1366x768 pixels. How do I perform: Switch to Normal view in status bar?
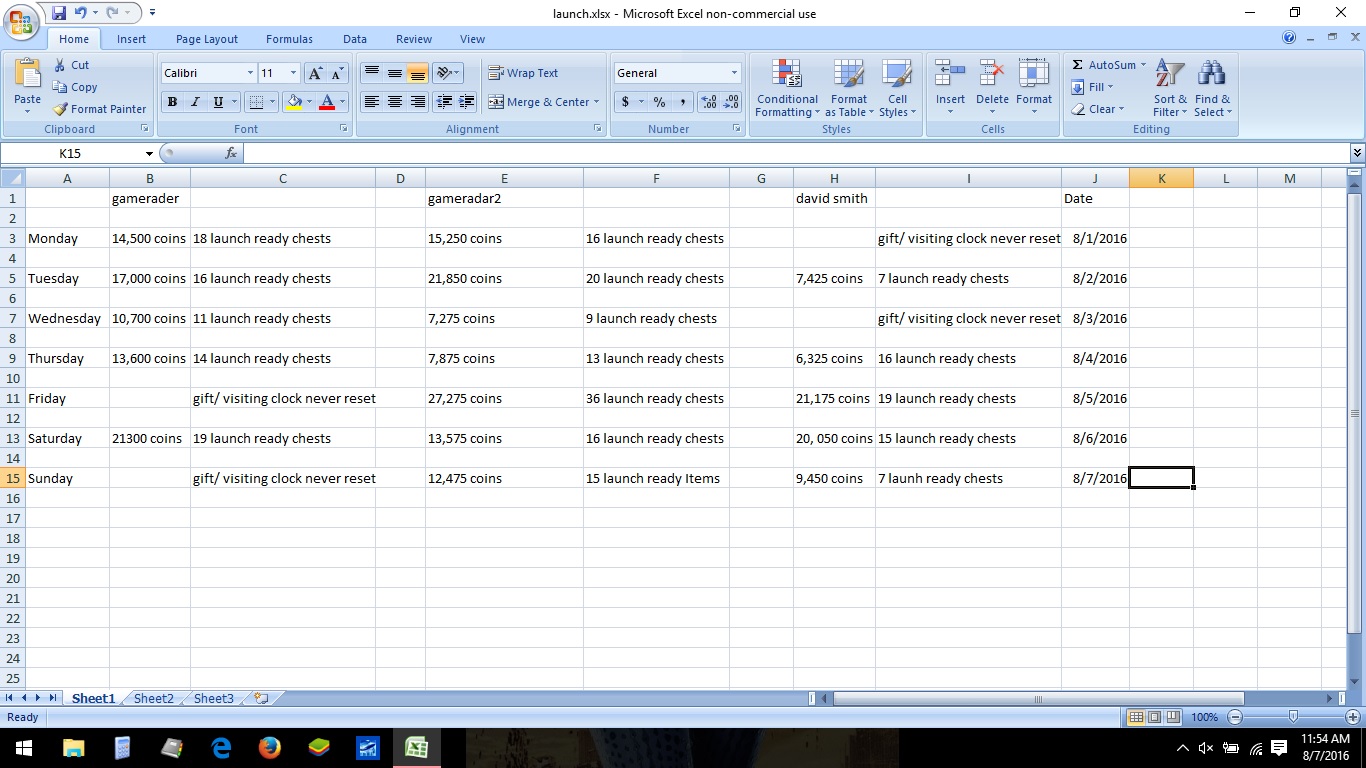pyautogui.click(x=1136, y=717)
